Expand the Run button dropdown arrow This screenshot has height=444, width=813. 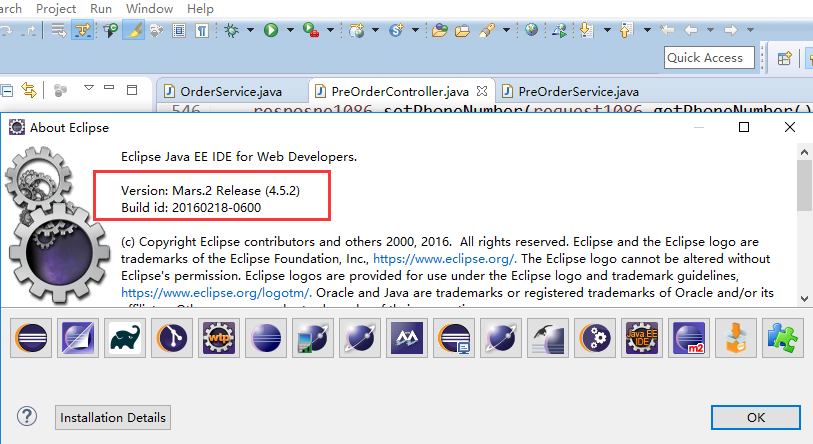(290, 30)
